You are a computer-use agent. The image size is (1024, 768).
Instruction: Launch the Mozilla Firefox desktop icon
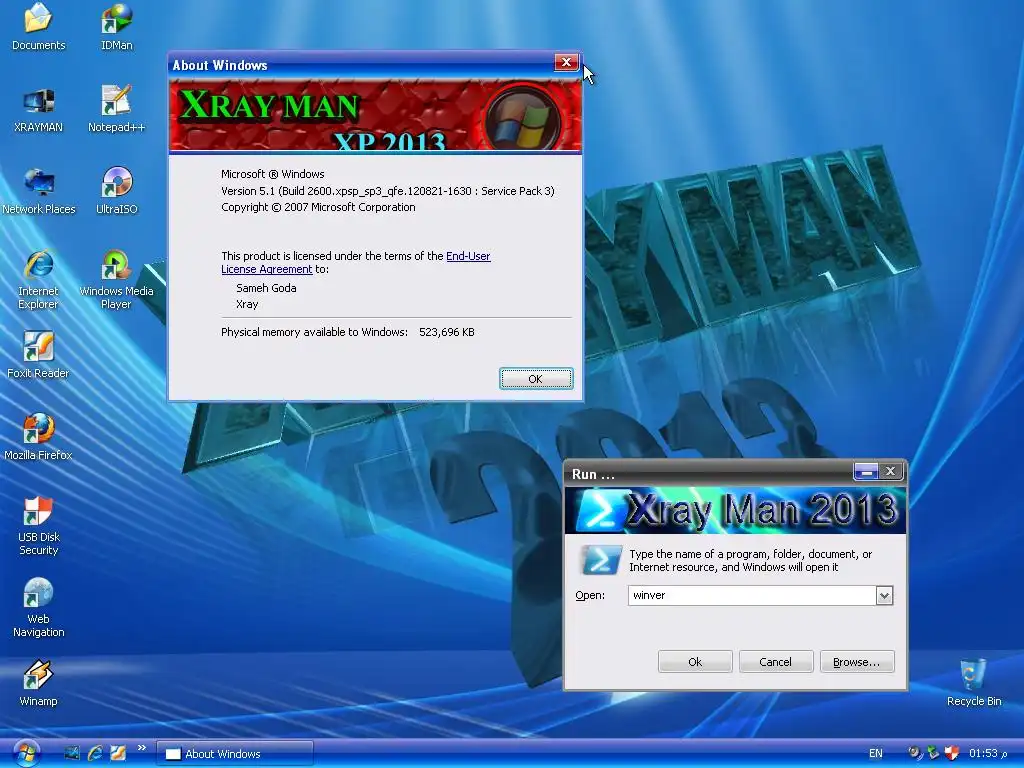point(39,437)
